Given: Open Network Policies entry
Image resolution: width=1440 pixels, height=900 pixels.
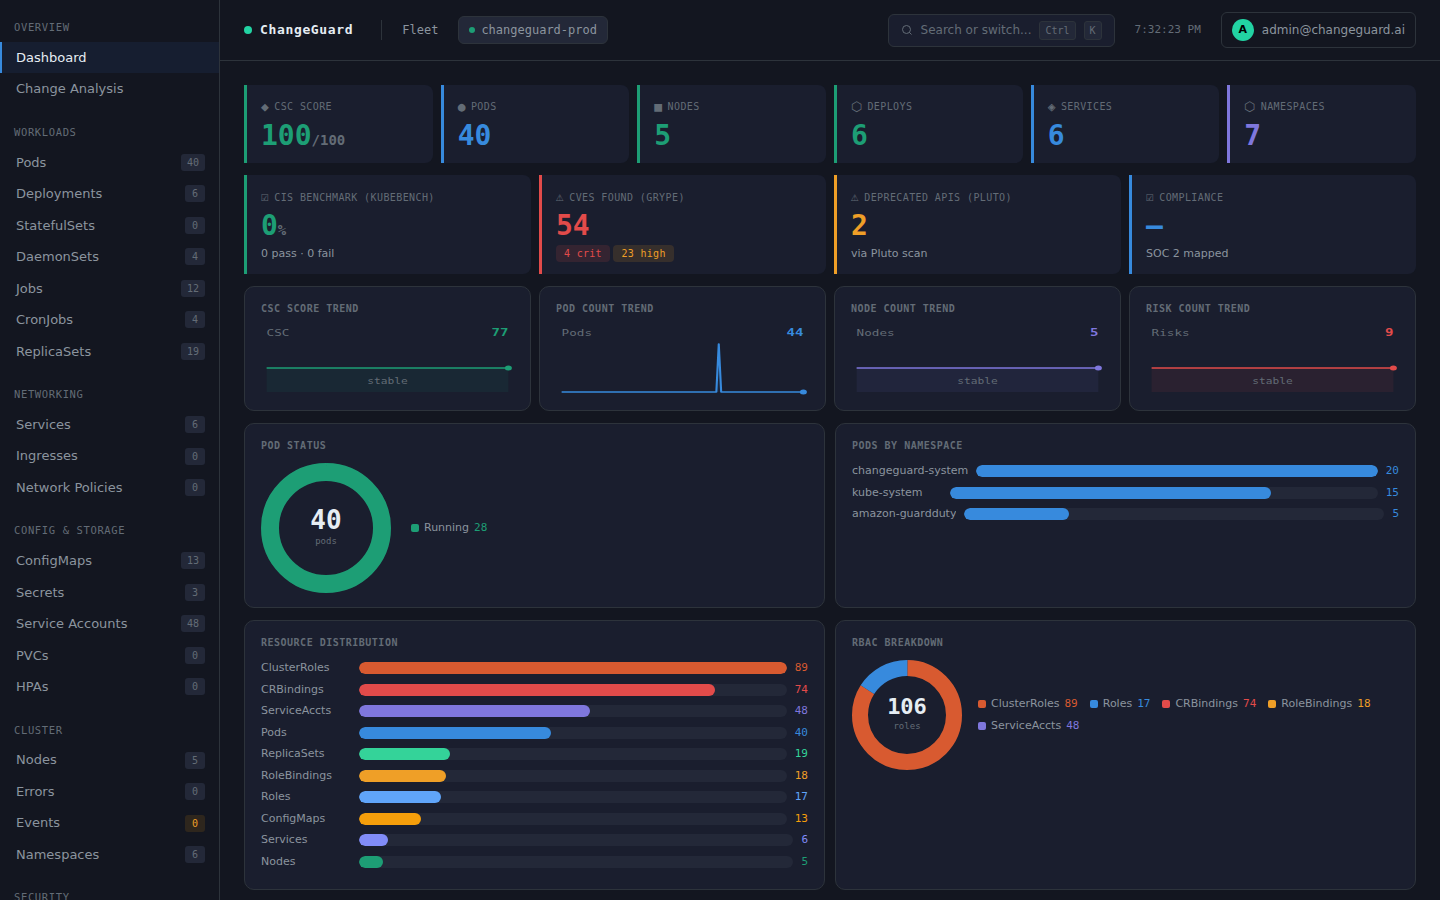Looking at the screenshot, I should pyautogui.click(x=110, y=487).
